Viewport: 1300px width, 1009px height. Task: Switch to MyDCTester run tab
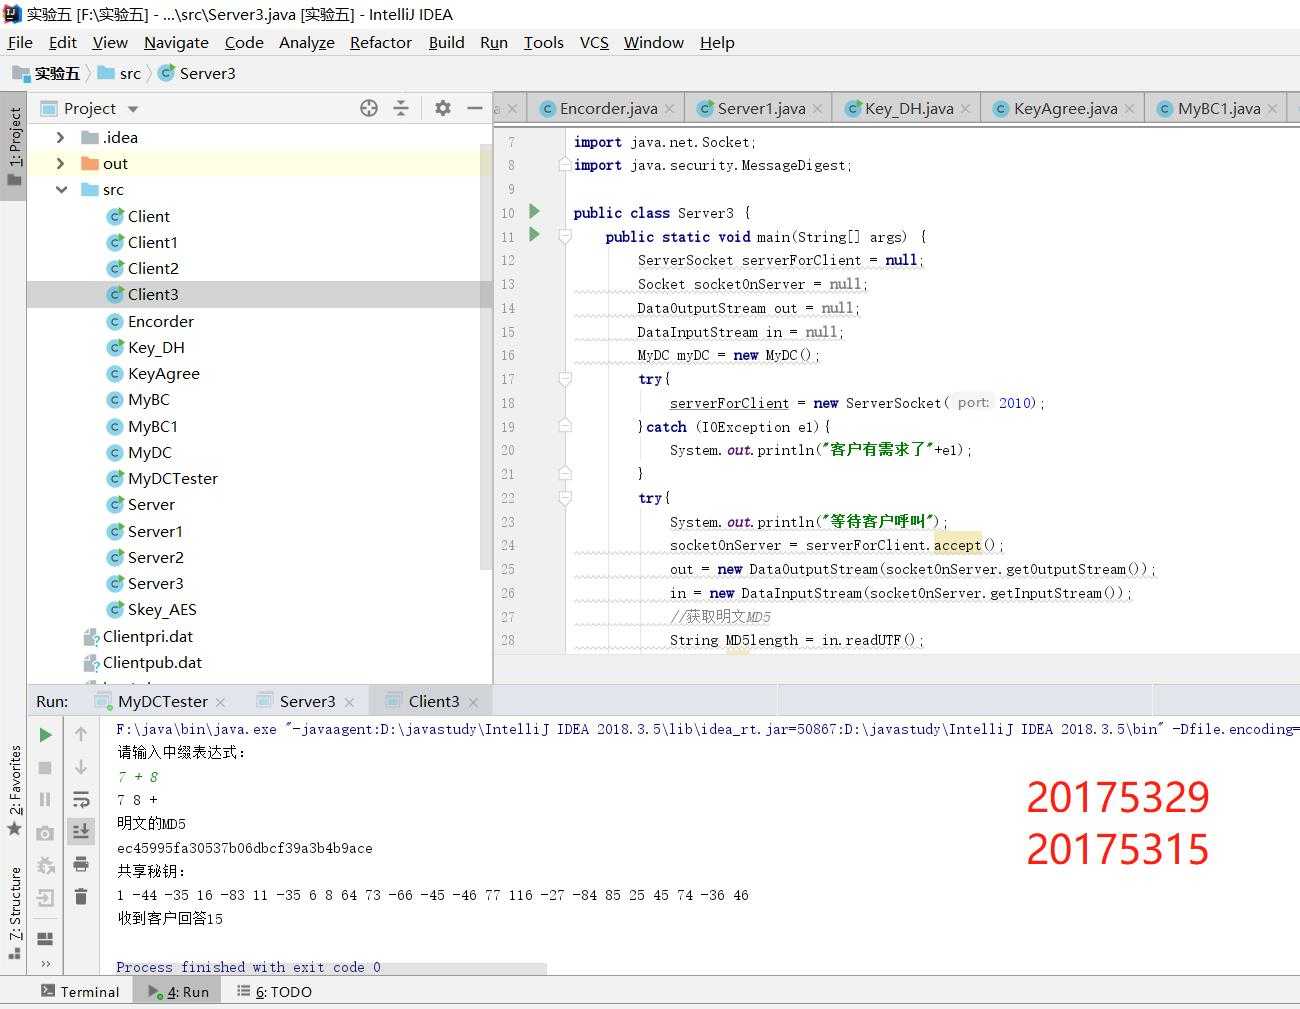point(162,701)
